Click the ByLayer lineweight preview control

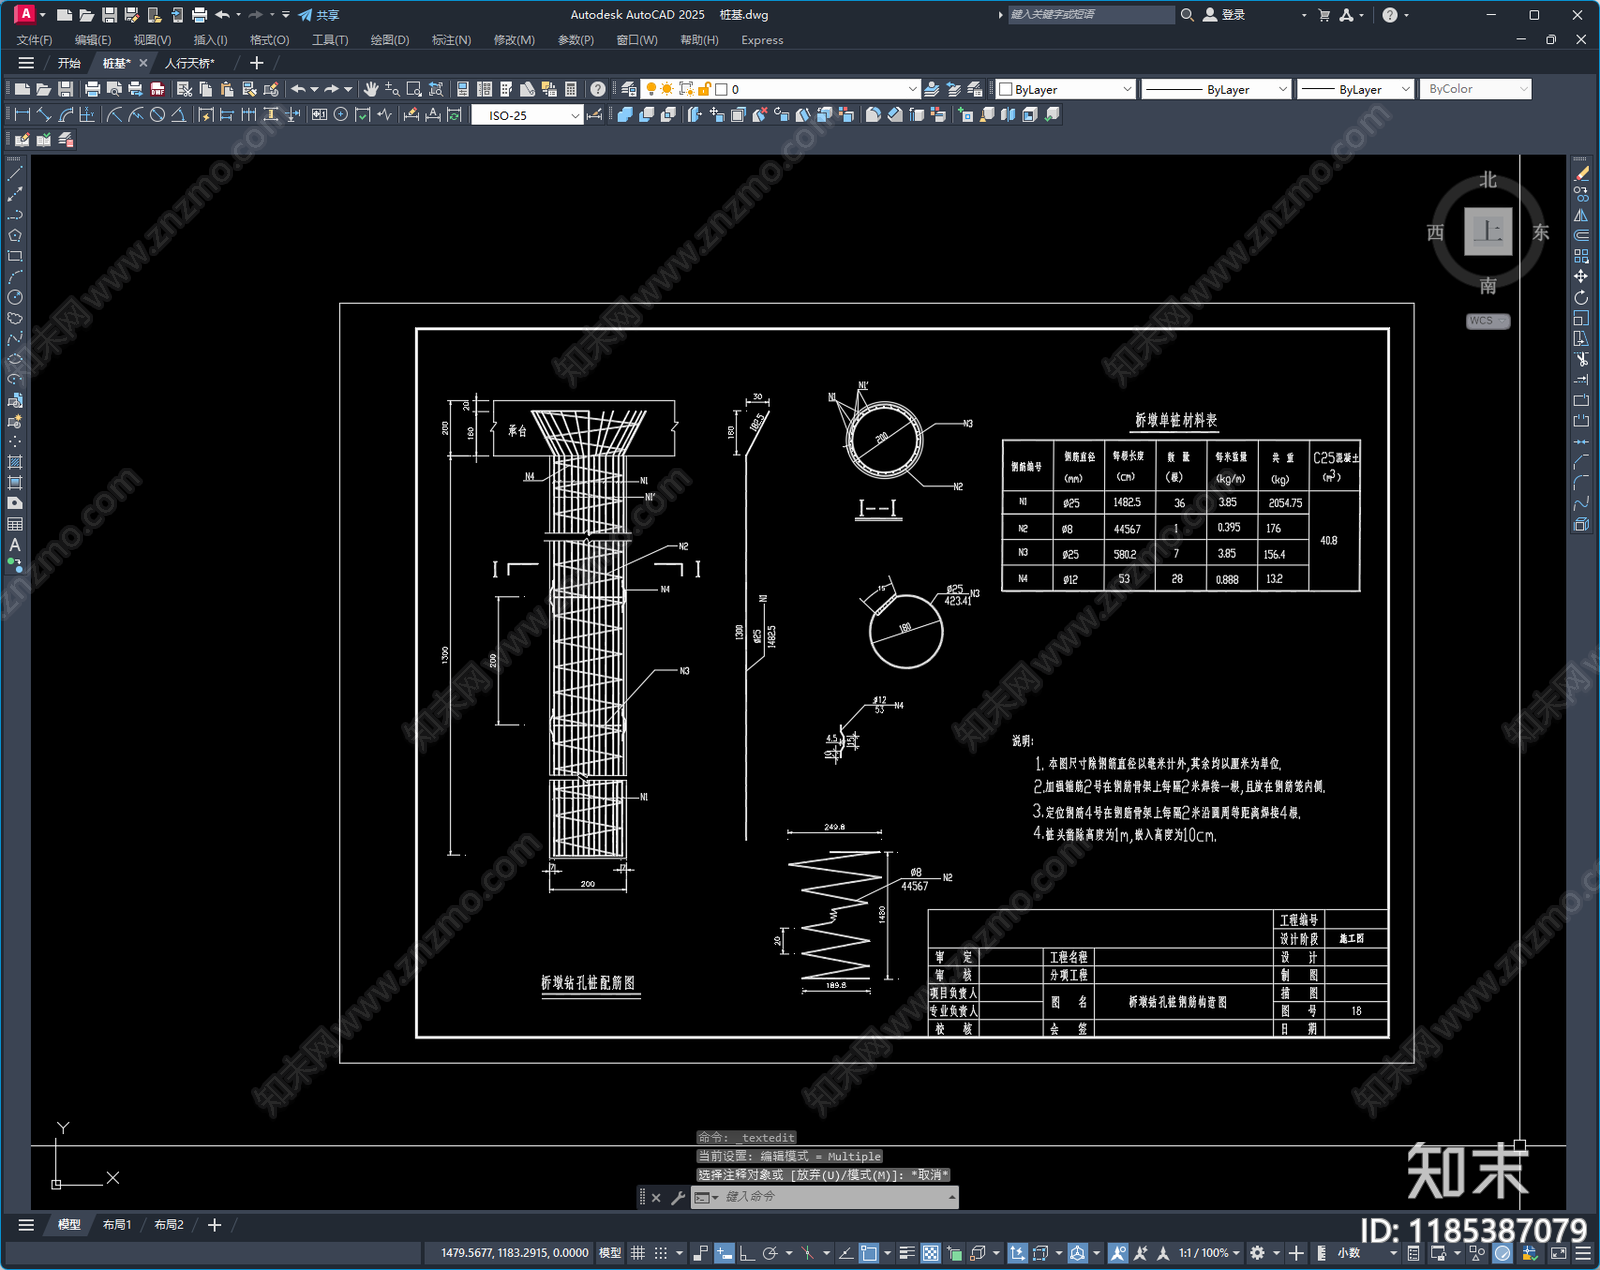click(x=1356, y=89)
